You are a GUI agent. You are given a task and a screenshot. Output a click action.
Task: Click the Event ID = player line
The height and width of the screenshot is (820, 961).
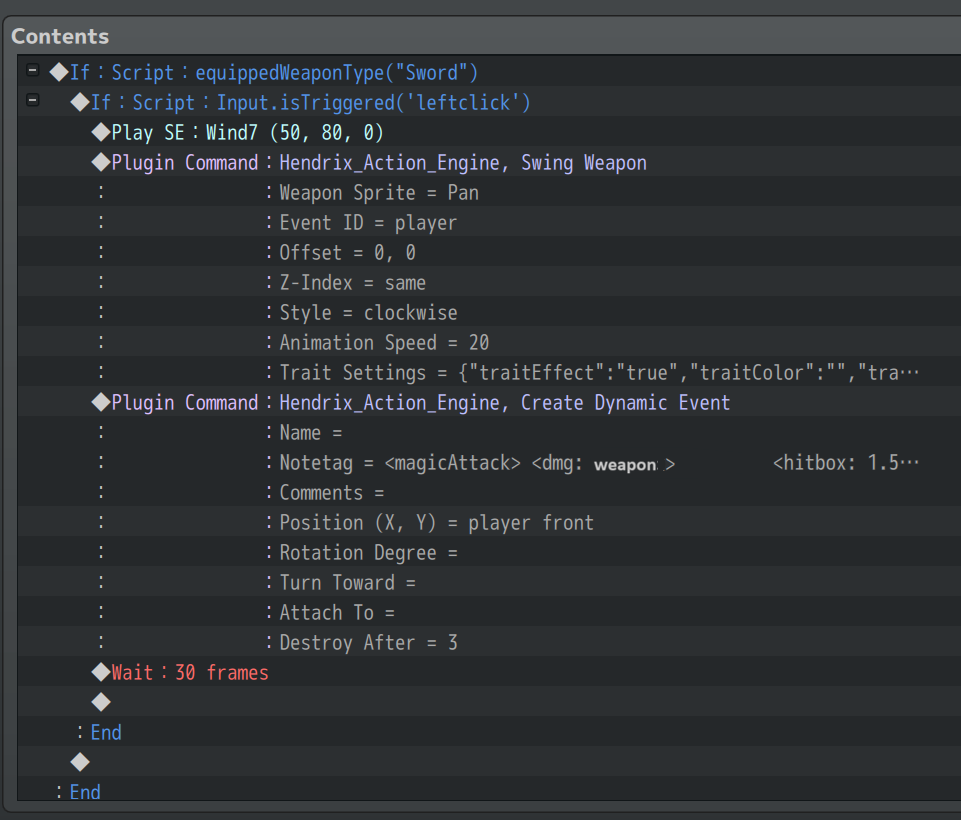489,222
